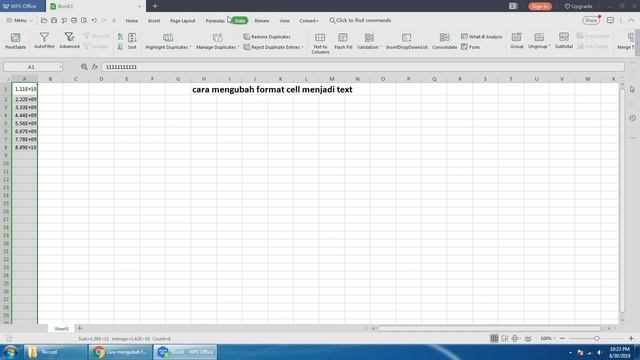Click Remove Duplicates
This screenshot has height=360, width=640.
267,37
